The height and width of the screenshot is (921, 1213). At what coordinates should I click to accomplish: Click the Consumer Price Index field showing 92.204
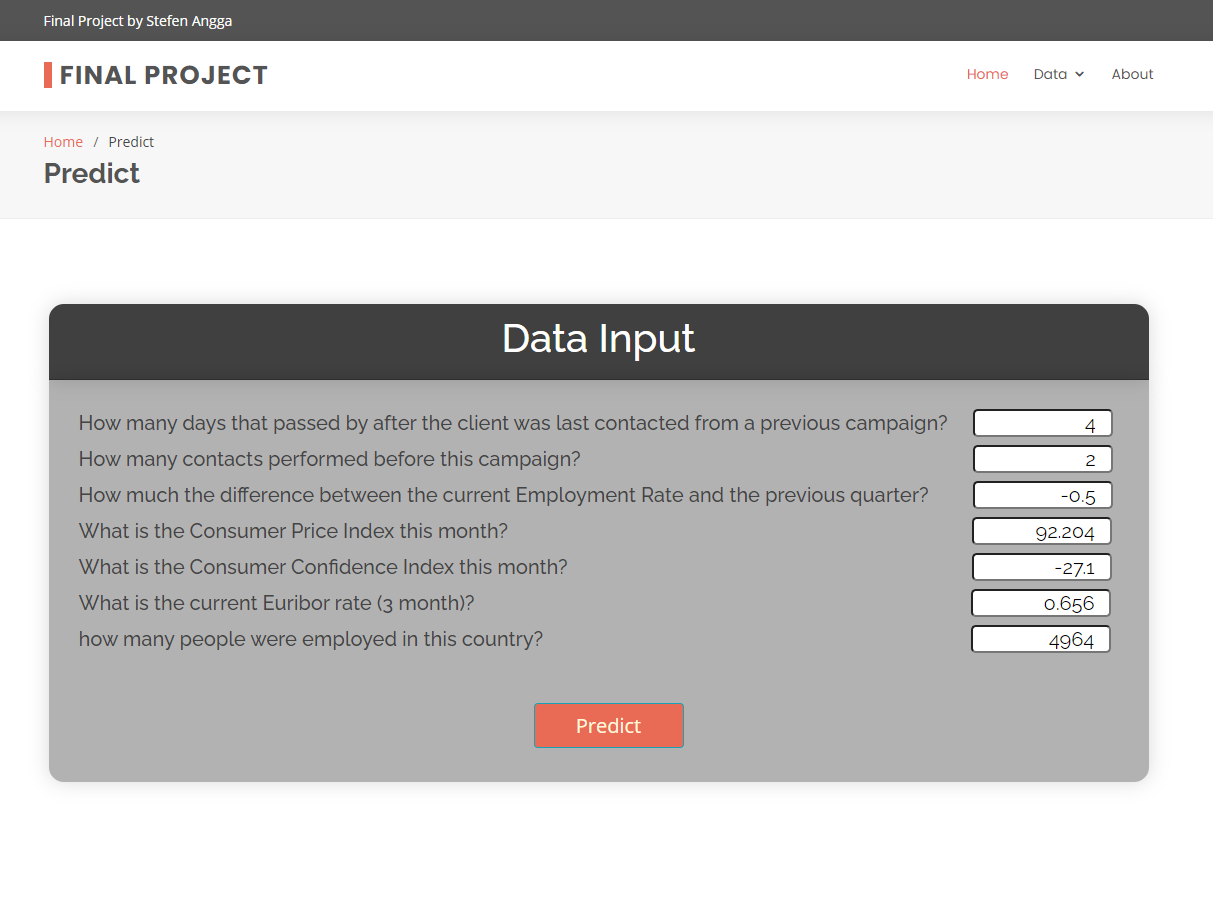1042,531
